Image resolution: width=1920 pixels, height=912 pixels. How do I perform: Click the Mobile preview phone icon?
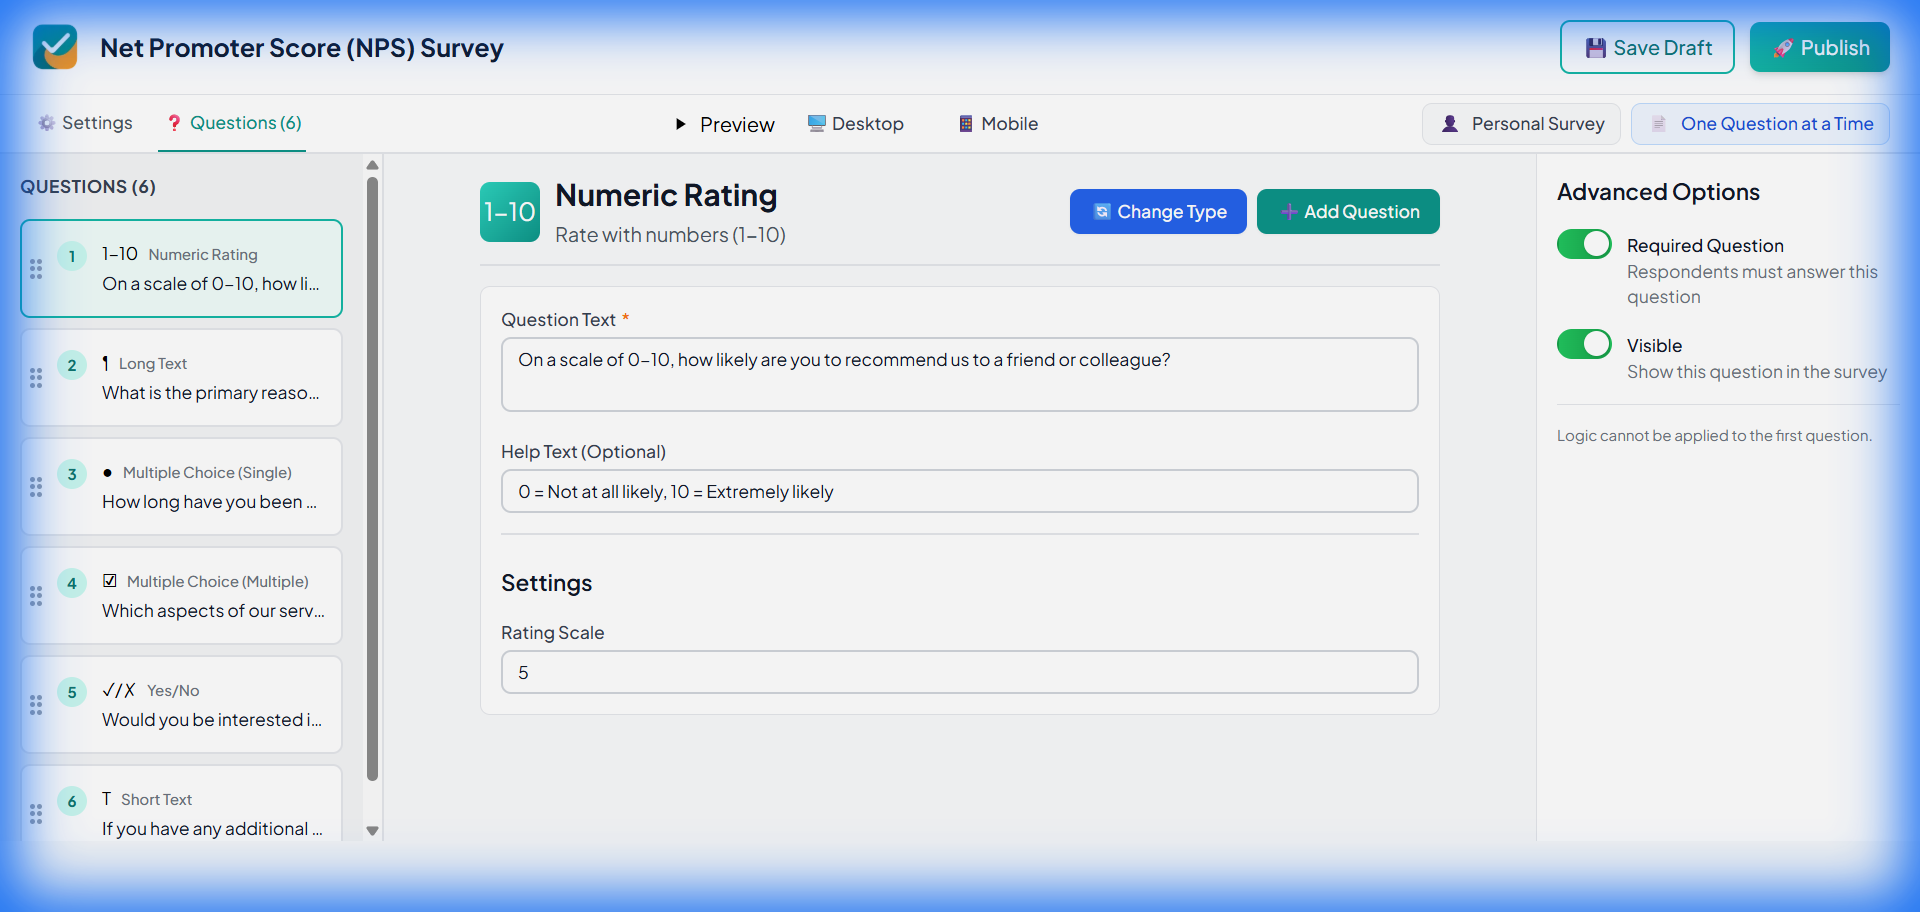coord(966,124)
